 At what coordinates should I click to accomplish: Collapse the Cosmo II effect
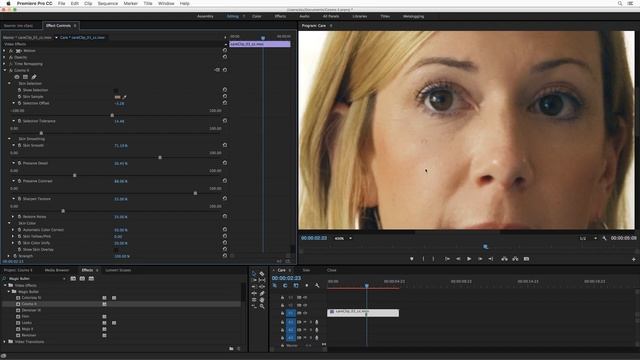5,70
